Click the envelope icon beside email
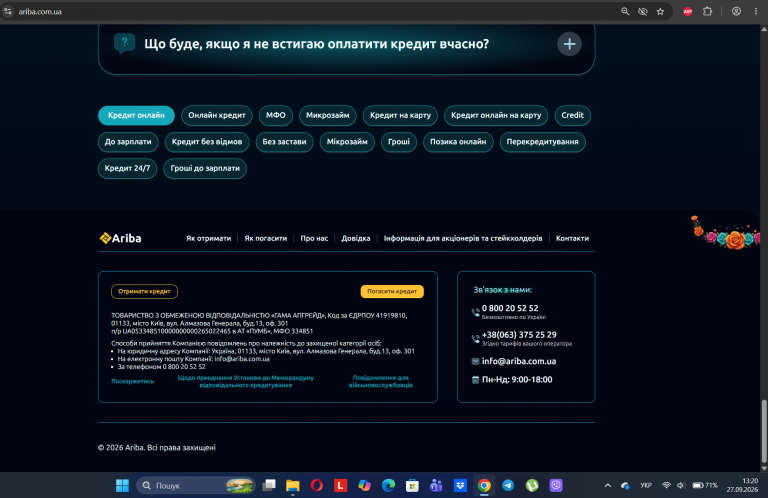The width and height of the screenshot is (768, 498). coord(475,361)
